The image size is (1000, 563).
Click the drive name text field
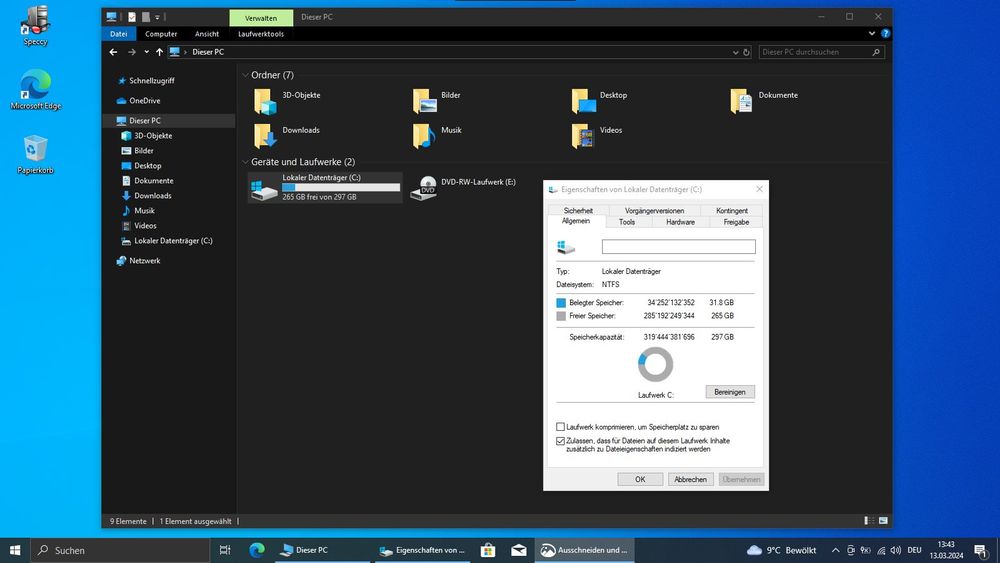coord(679,247)
